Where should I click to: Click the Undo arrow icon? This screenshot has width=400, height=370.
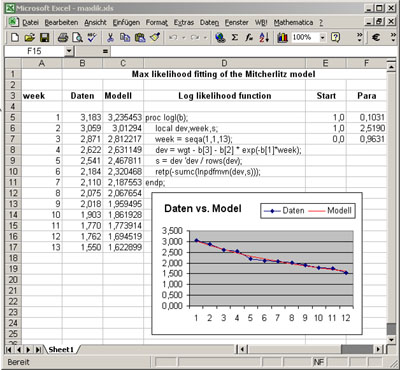(173, 37)
